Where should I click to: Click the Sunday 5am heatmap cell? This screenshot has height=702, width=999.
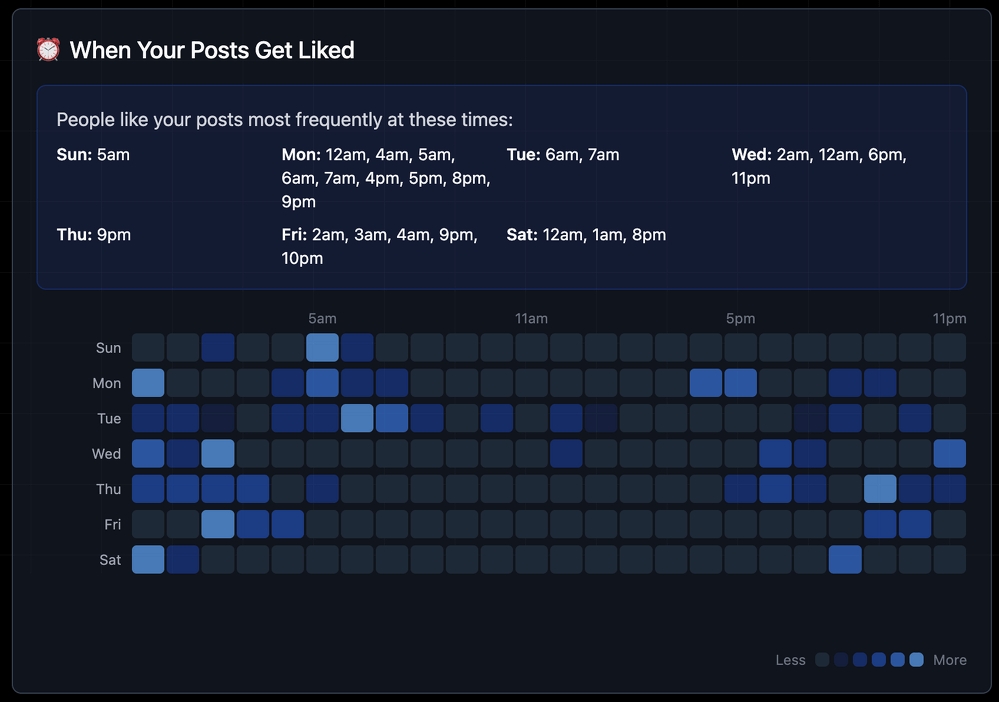(322, 348)
